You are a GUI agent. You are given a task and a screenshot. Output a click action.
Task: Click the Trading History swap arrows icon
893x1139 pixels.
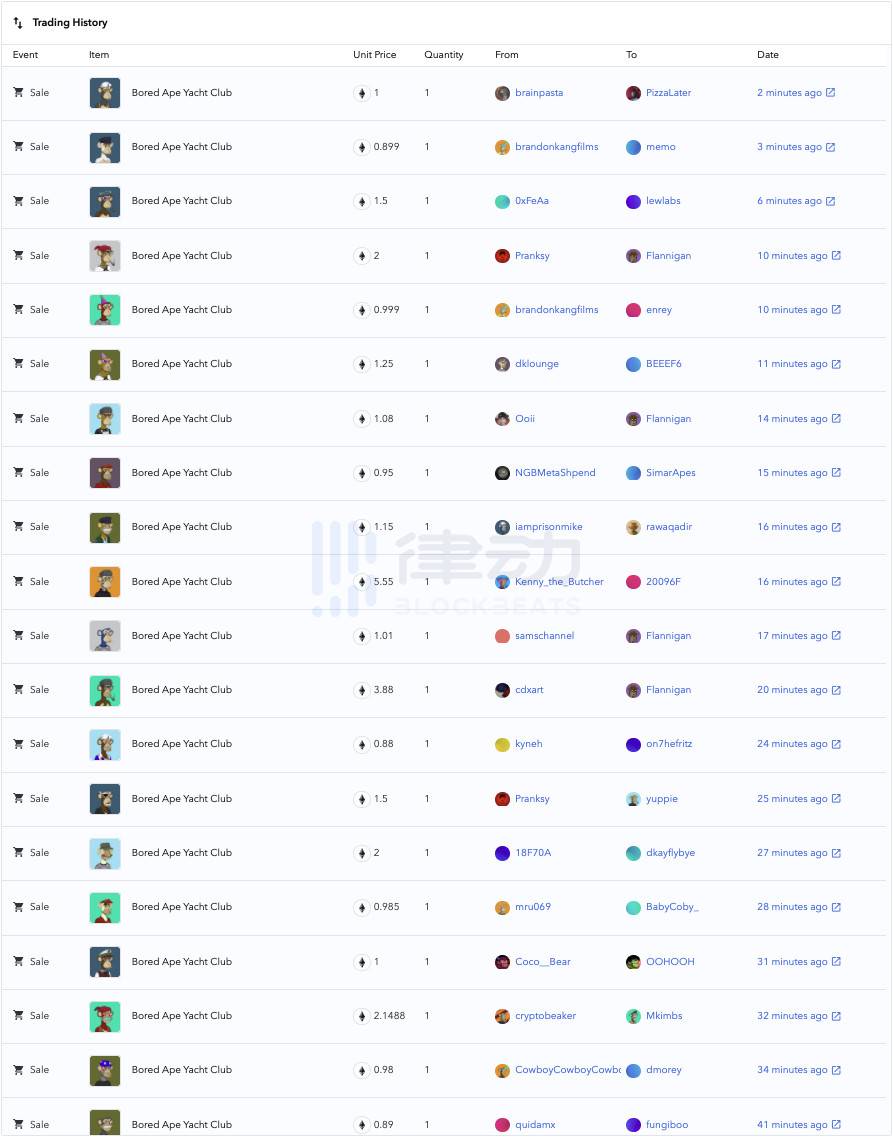point(18,23)
